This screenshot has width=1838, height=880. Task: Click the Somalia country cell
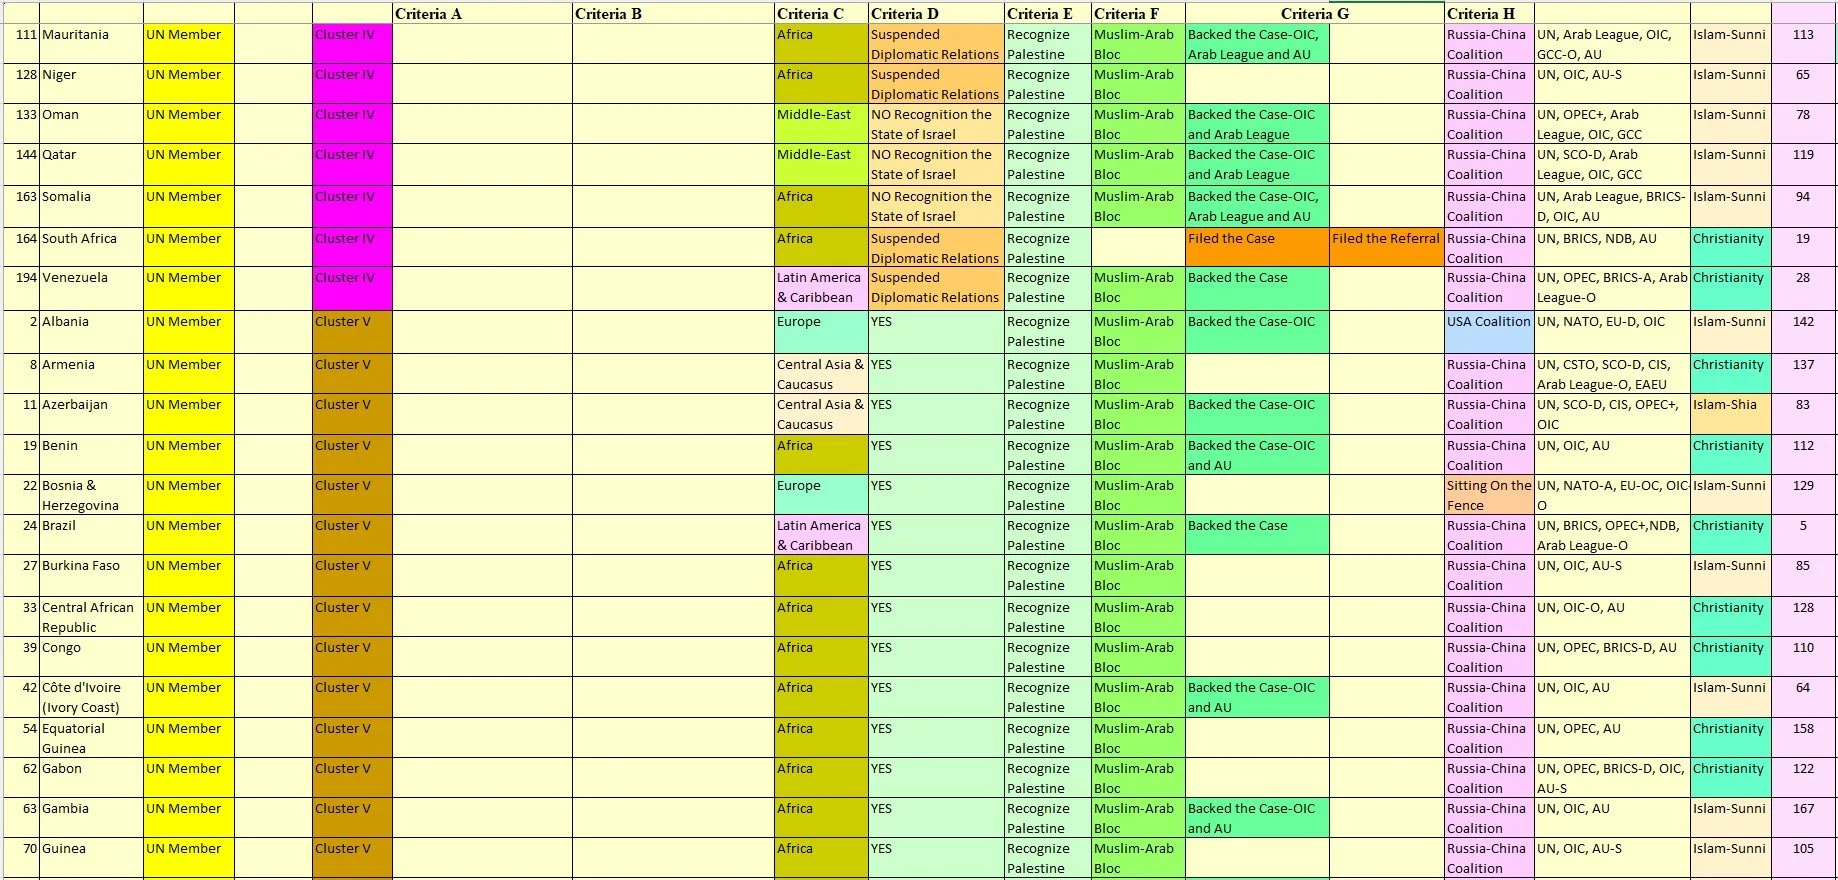91,207
